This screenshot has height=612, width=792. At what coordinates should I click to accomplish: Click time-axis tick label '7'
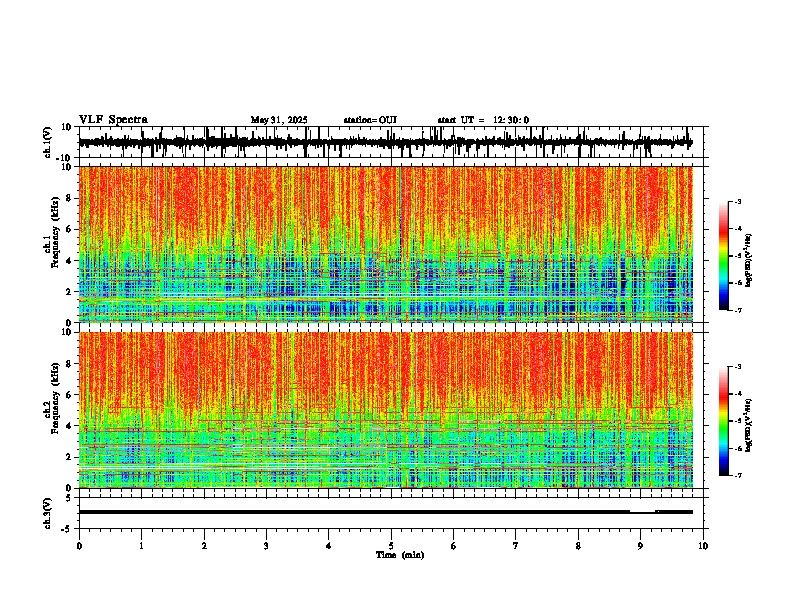pos(516,546)
